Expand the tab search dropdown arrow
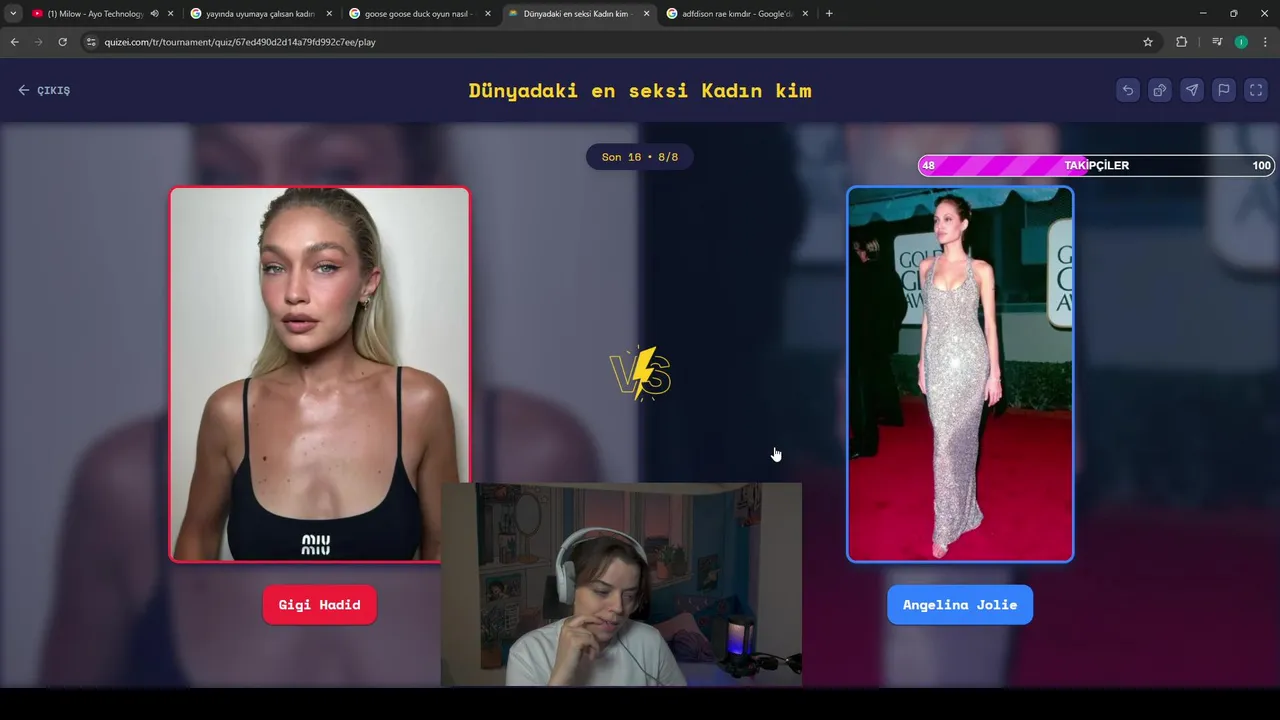 13,14
